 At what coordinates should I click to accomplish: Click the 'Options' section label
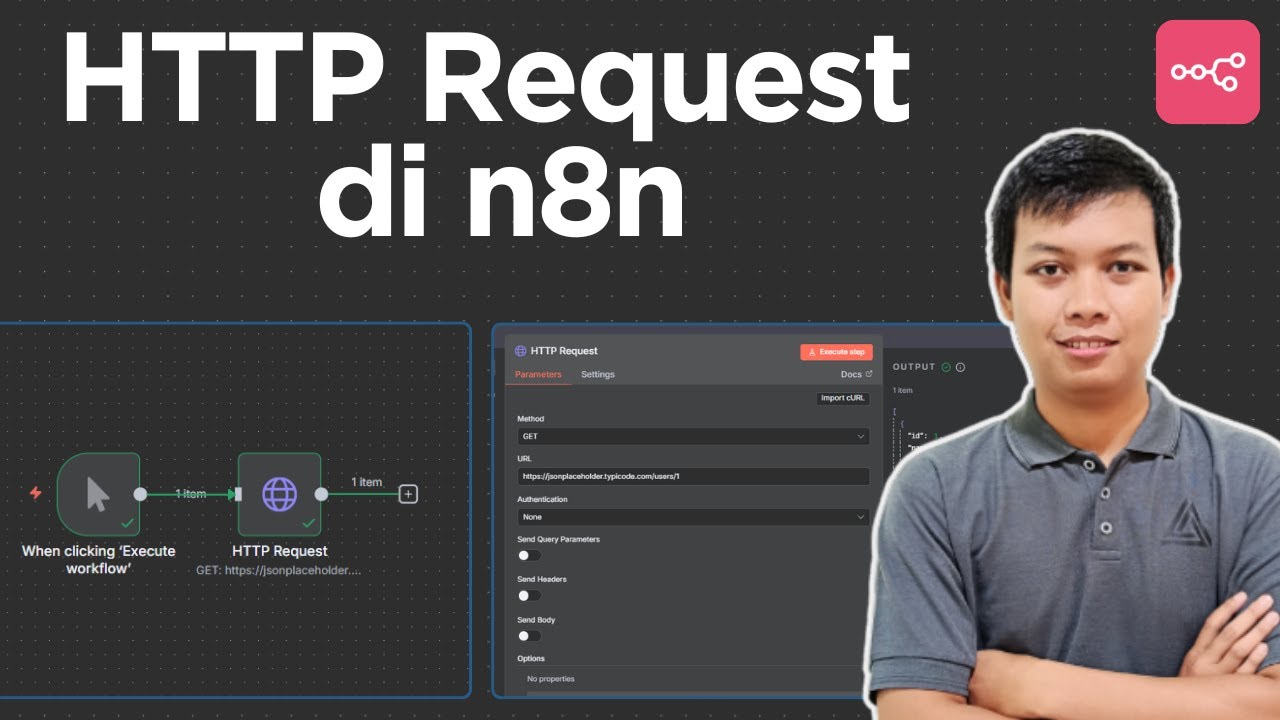click(531, 658)
